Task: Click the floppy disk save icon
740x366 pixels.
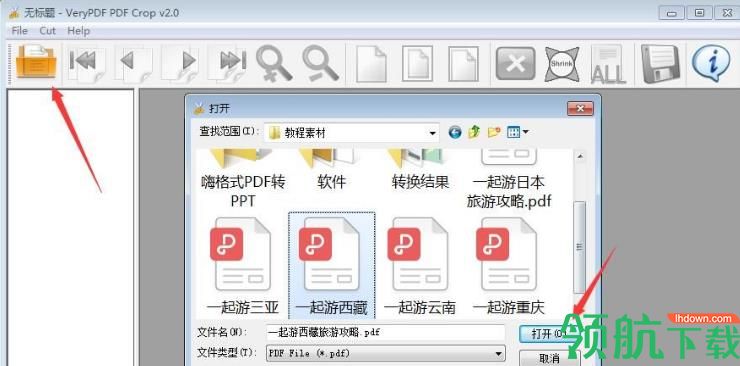Action: point(660,64)
